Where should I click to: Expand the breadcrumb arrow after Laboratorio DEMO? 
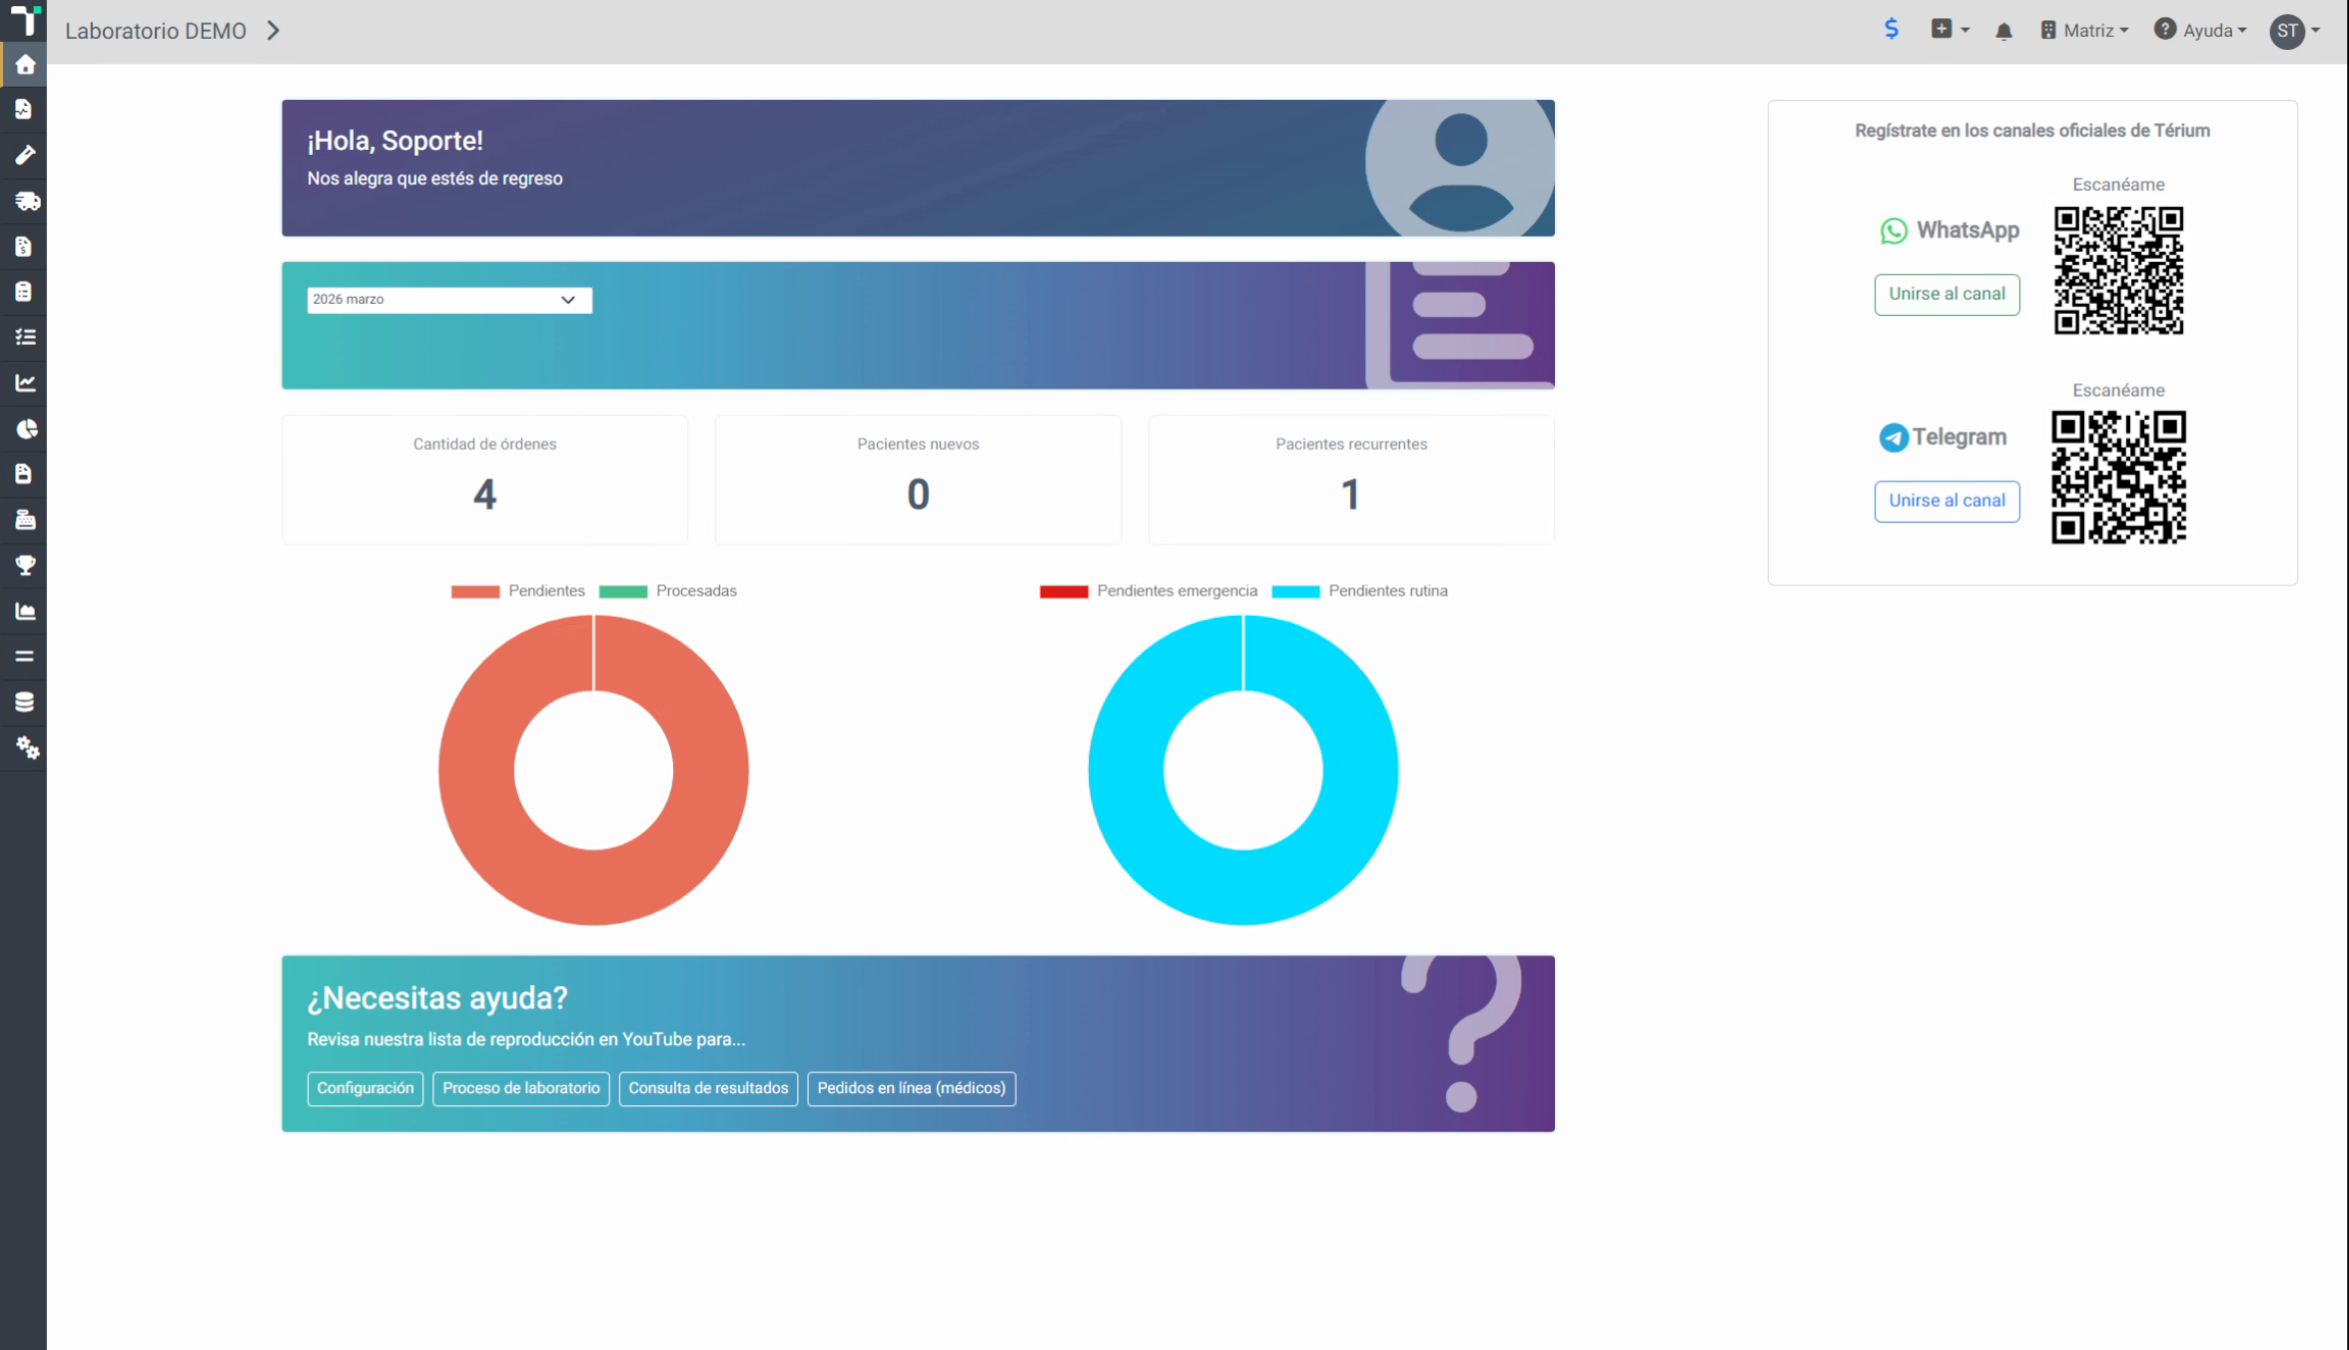pyautogui.click(x=273, y=31)
